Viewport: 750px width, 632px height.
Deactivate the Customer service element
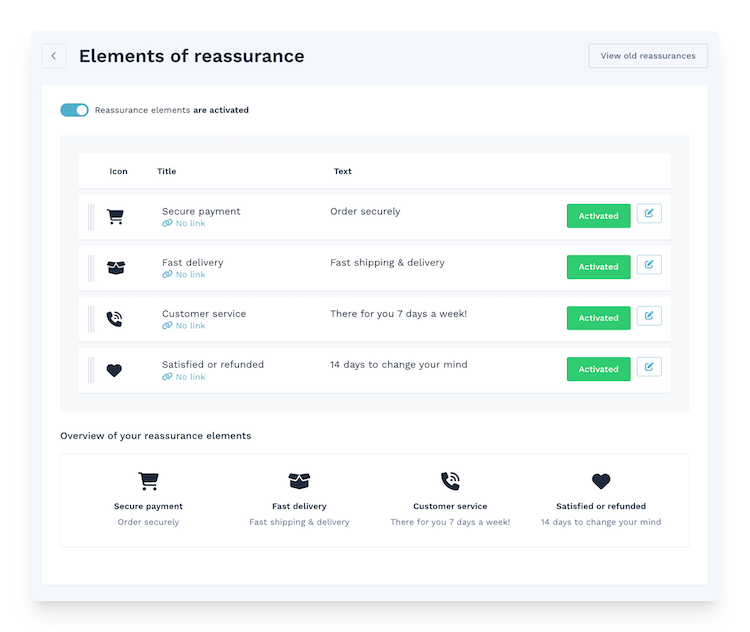(598, 318)
